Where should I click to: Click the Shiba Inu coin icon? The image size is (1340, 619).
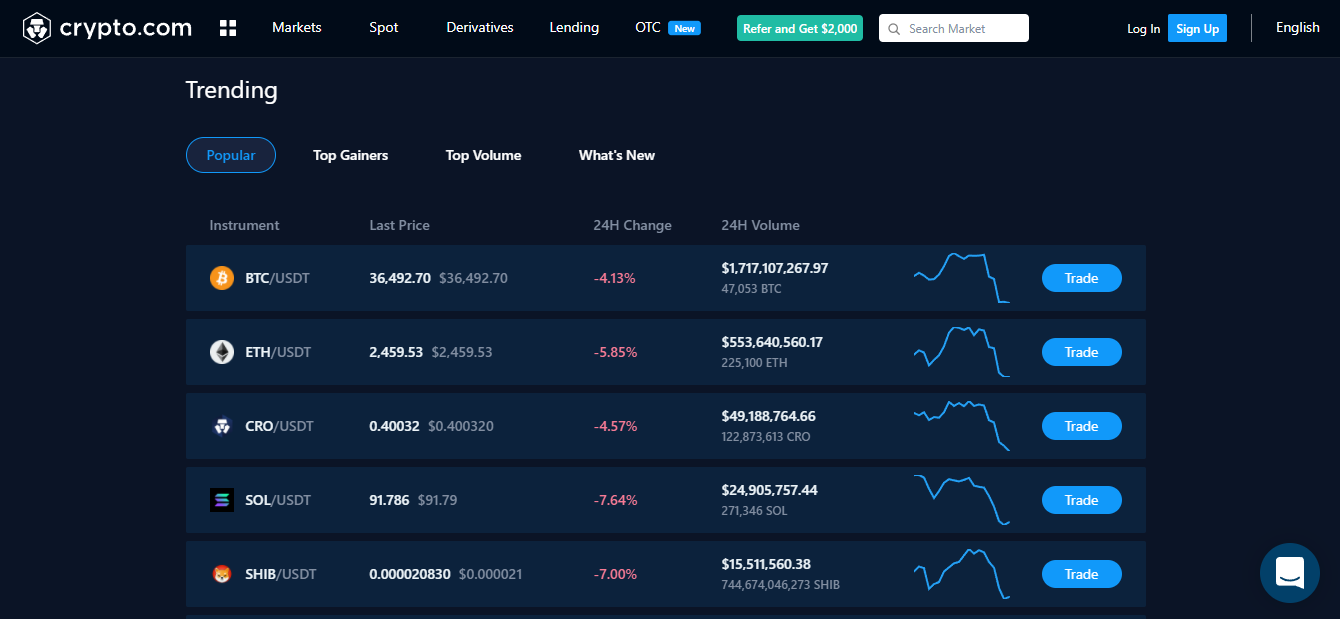[x=222, y=574]
